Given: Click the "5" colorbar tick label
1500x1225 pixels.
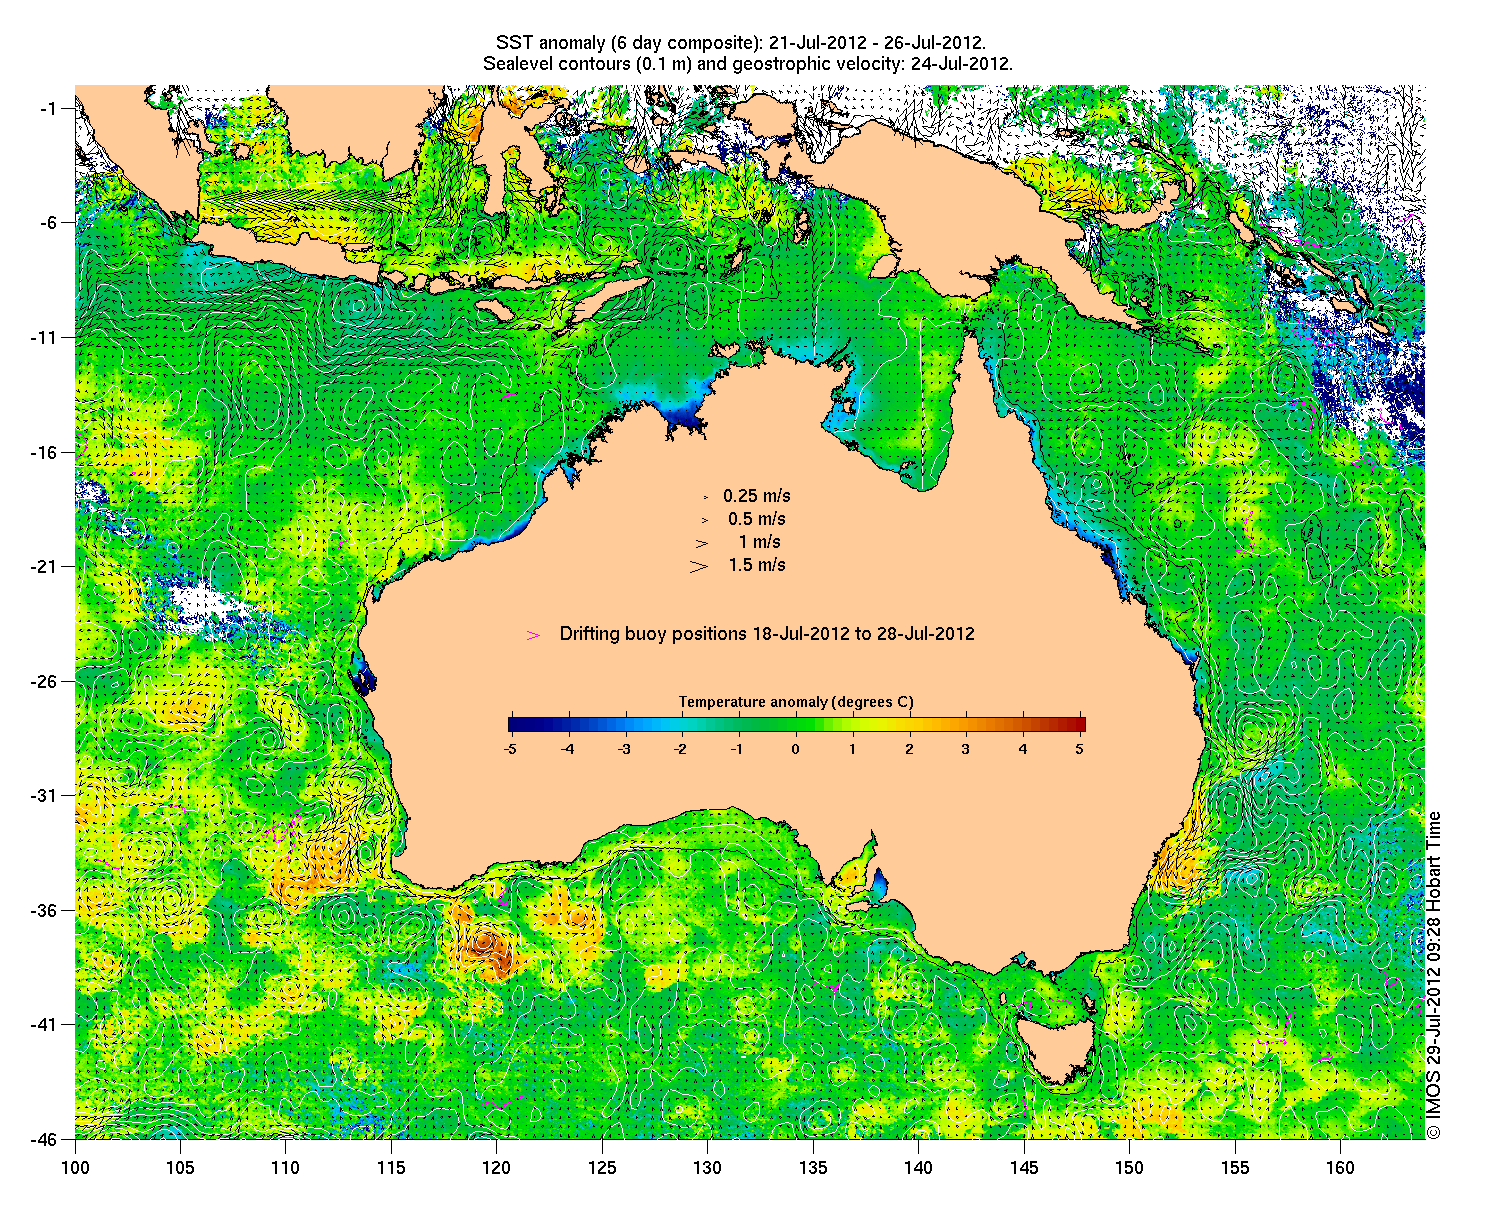Looking at the screenshot, I should point(1080,749).
